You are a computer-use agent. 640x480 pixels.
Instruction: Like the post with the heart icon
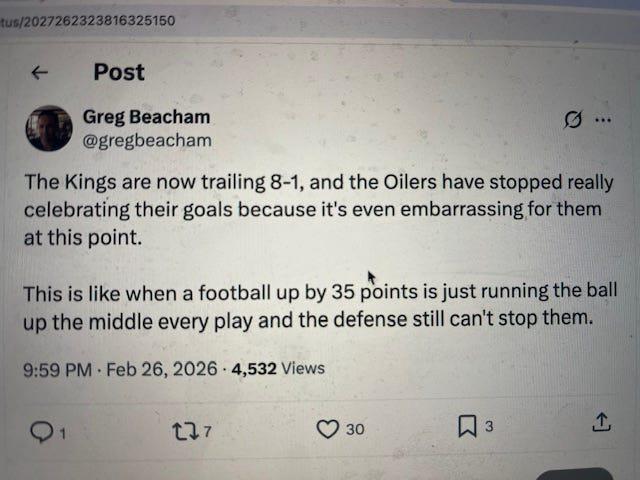click(327, 429)
